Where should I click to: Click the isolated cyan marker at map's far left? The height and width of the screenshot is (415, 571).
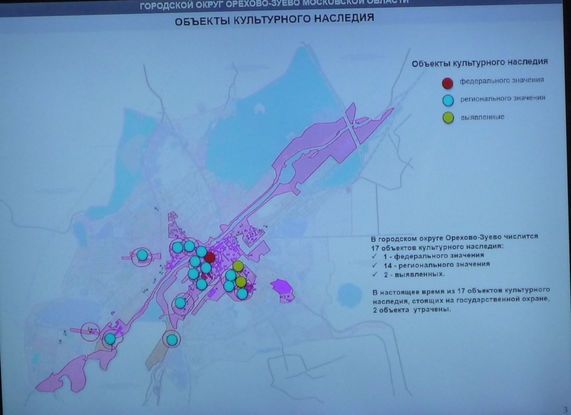click(x=142, y=255)
